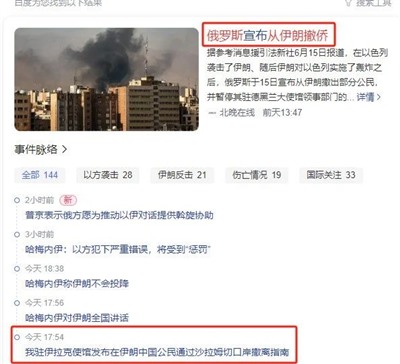
Task: Click timeline marker dot for 2小时前
Action: [x=17, y=200]
